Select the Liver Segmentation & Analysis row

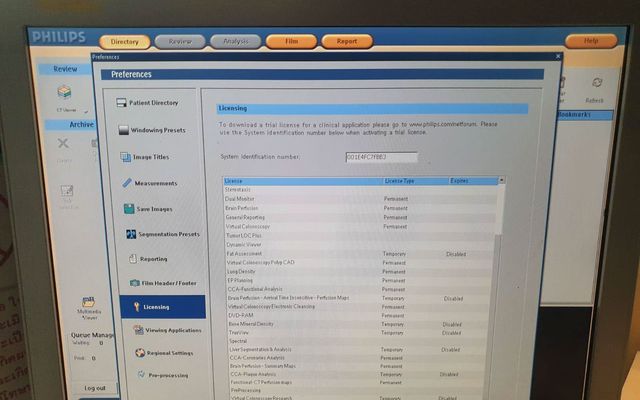[360, 349]
